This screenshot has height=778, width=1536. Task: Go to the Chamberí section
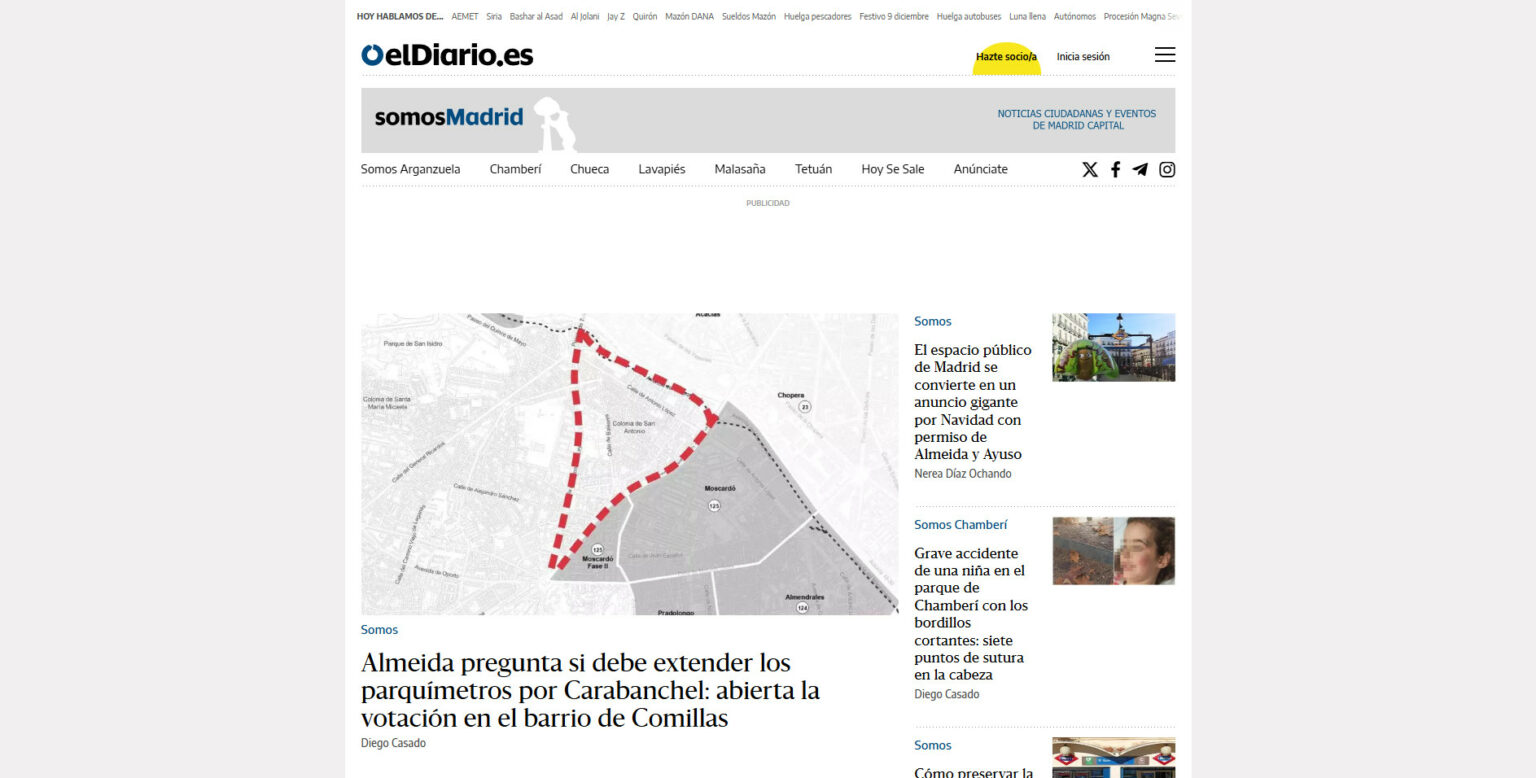515,169
